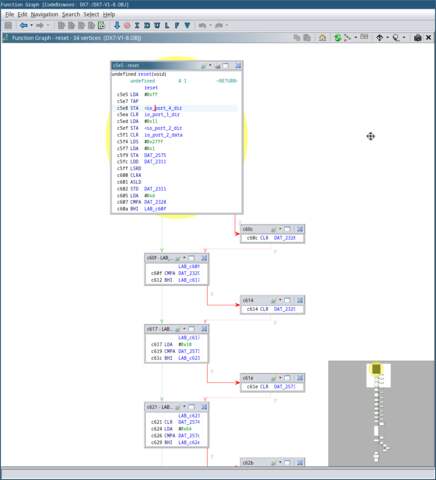This screenshot has width=436, height=480.
Task: Take a graph snapshot with camera icon
Action: coord(418,38)
